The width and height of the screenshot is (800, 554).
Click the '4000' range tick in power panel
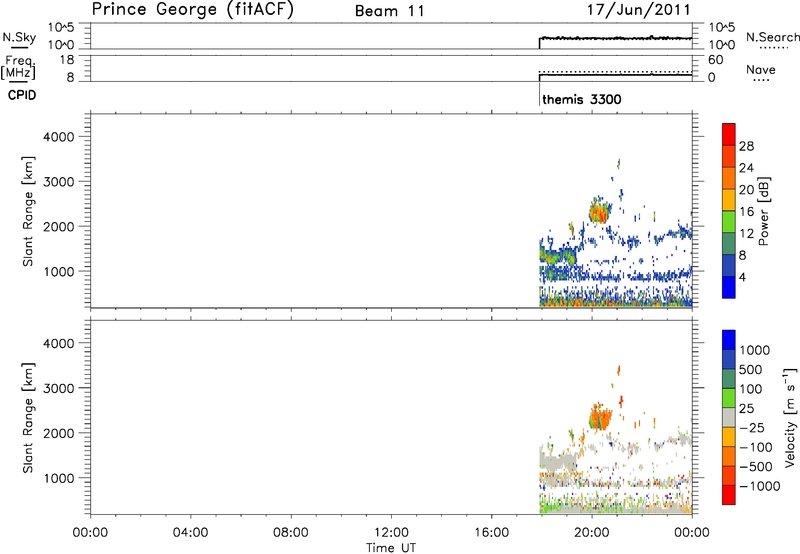coord(59,137)
